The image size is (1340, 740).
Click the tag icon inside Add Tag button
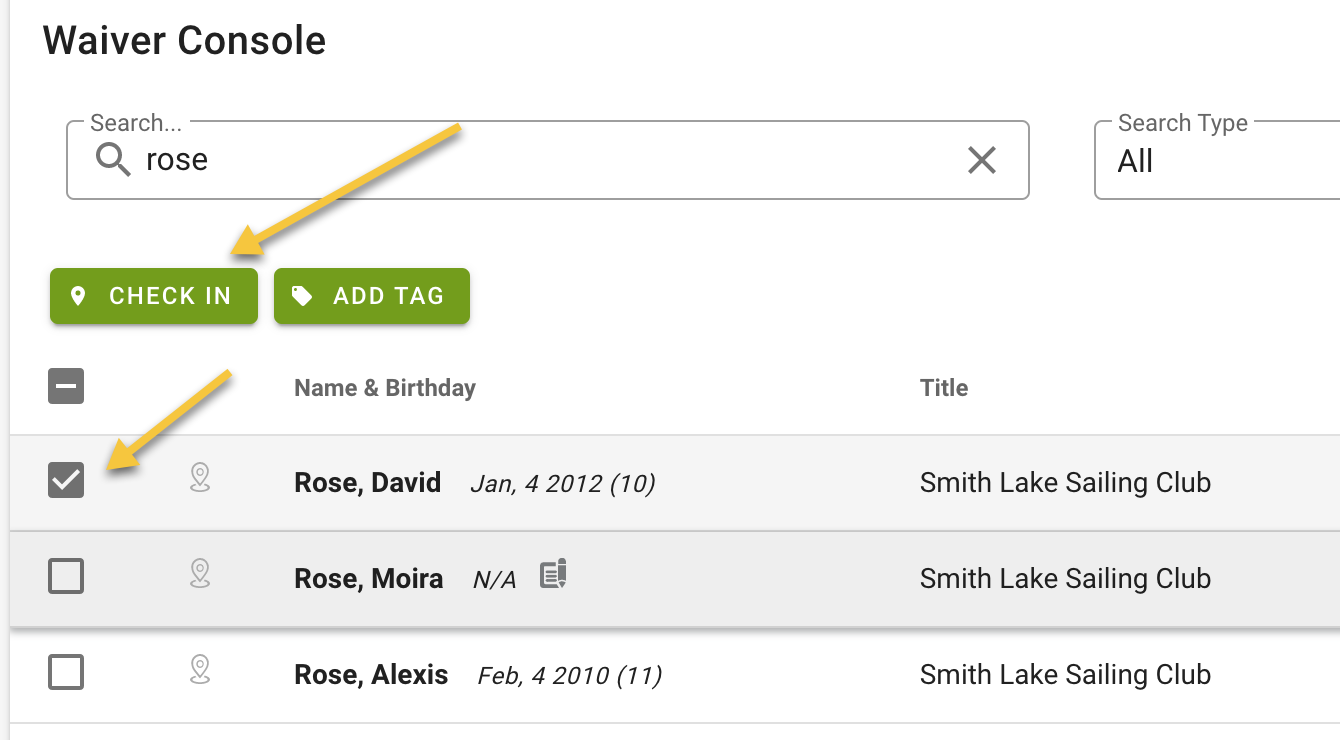(x=302, y=297)
